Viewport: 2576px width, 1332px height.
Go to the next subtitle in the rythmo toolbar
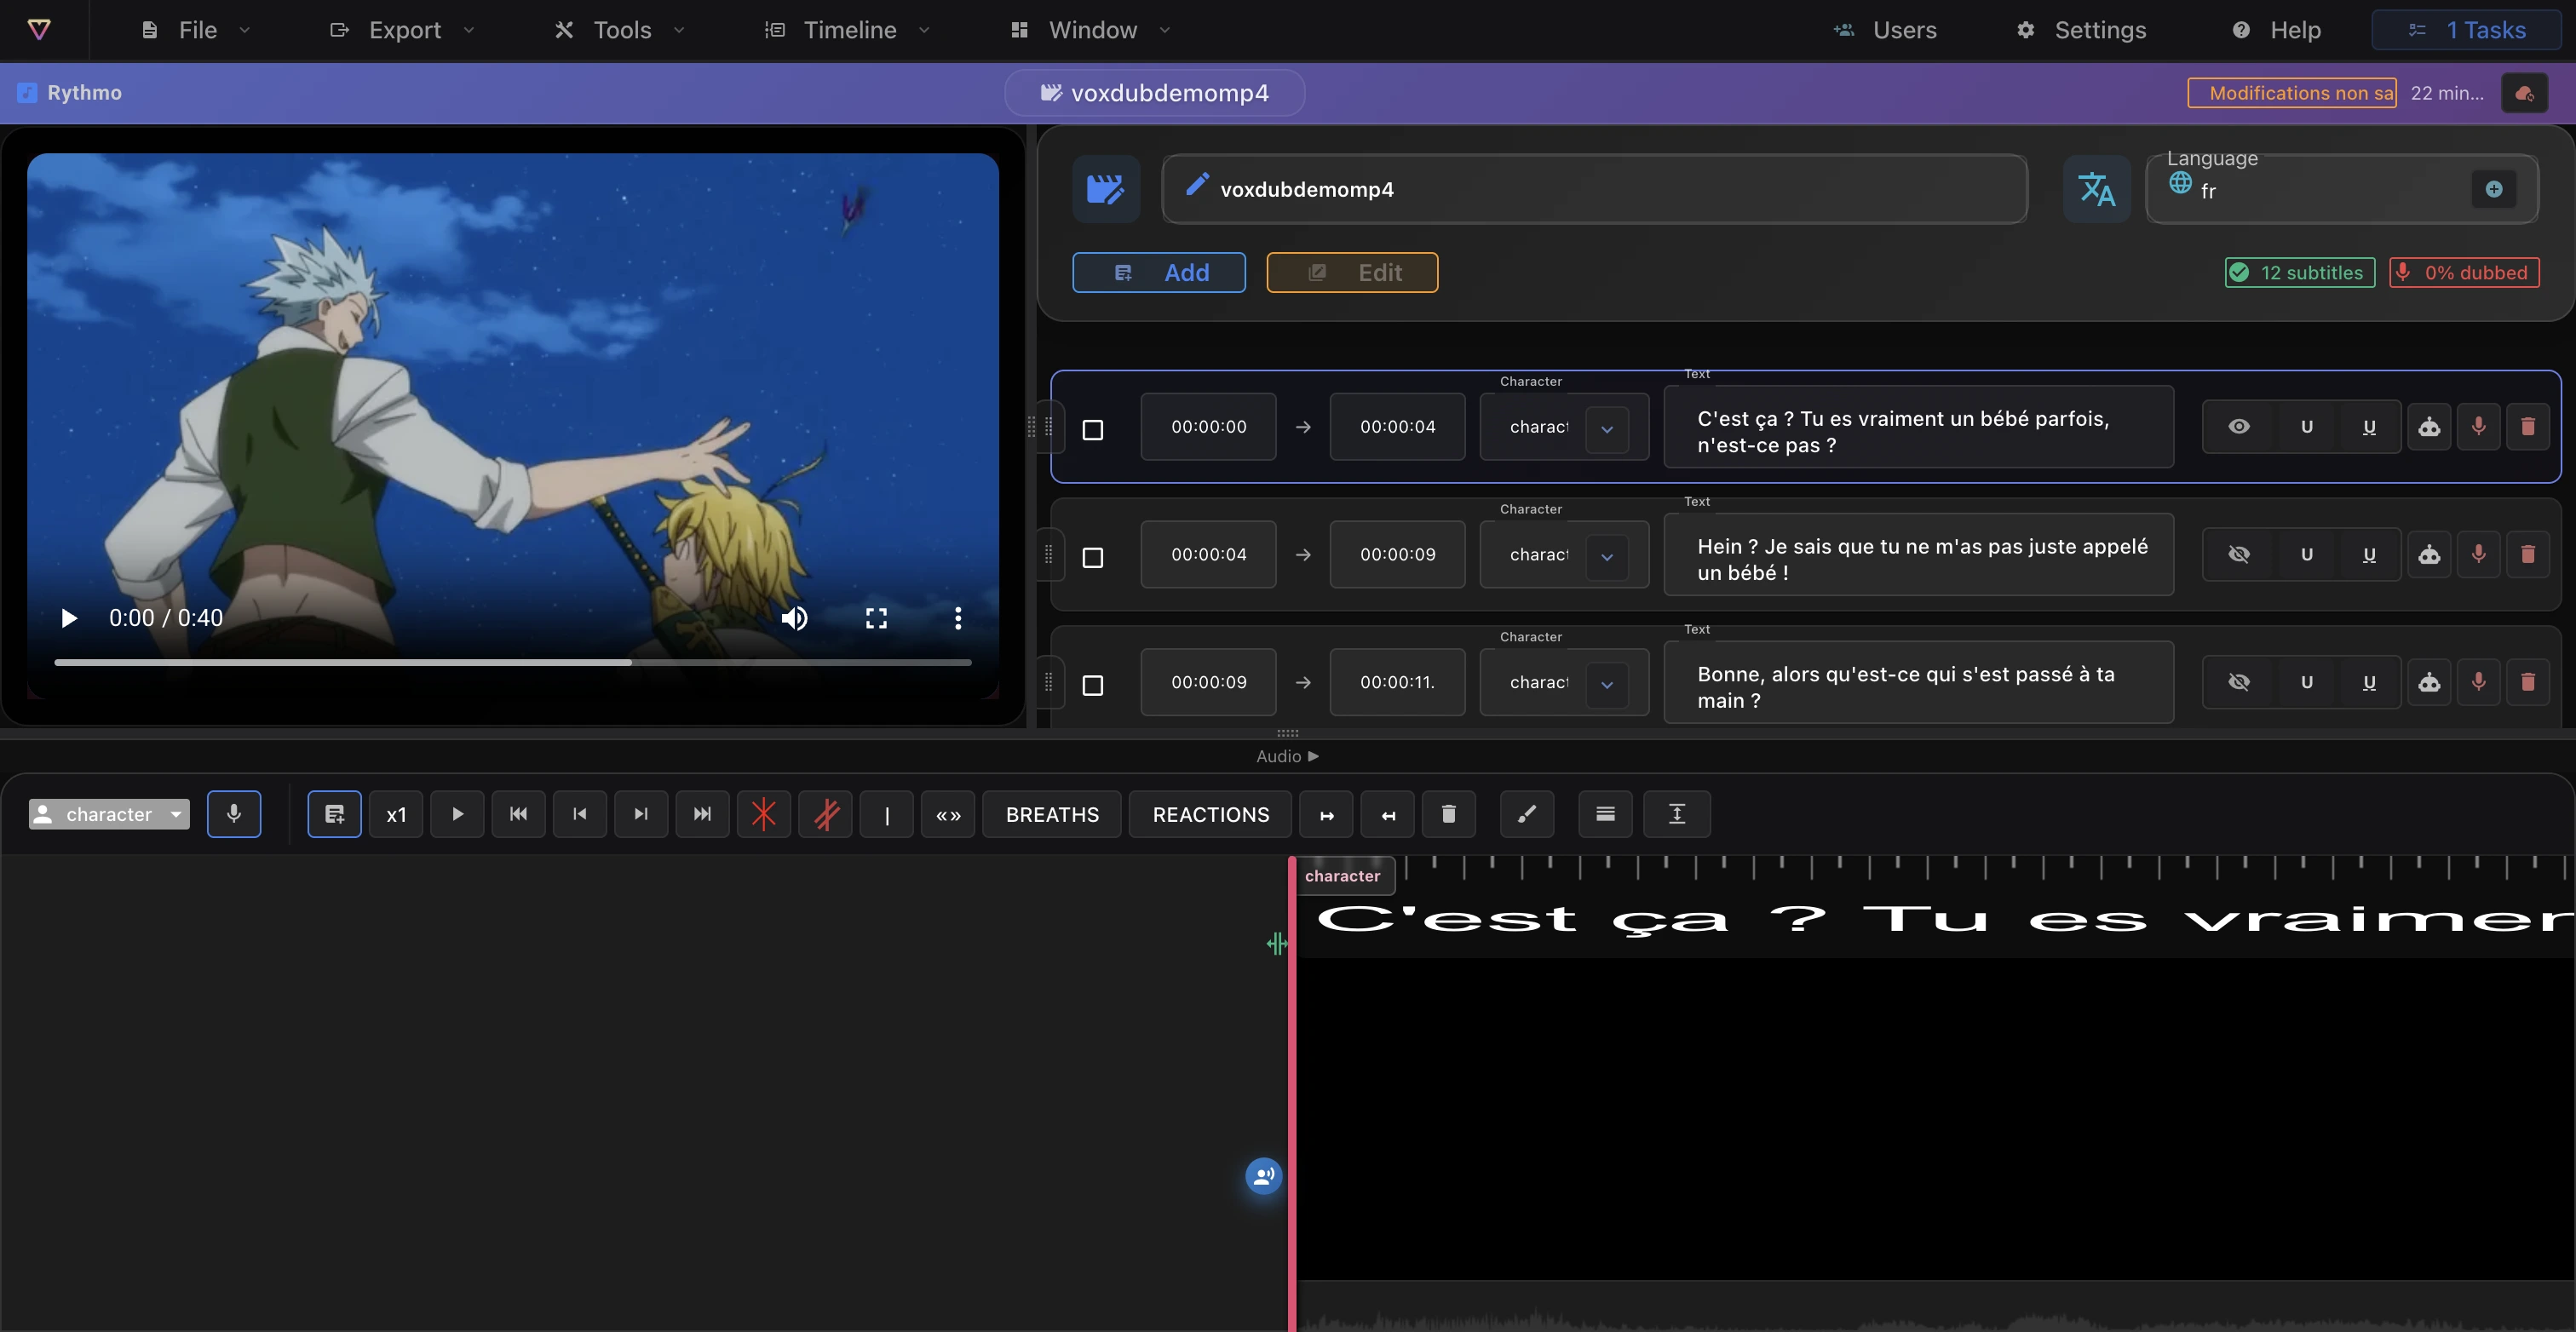coord(641,814)
